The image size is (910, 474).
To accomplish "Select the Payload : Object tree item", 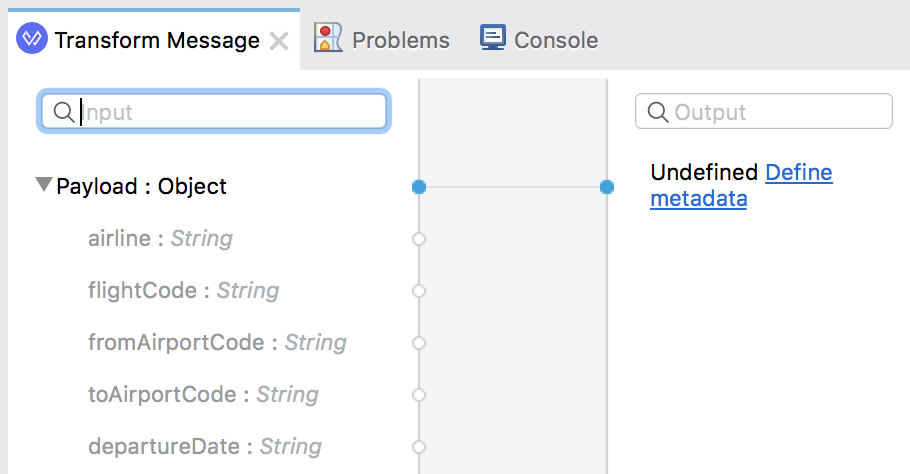I will 141,186.
